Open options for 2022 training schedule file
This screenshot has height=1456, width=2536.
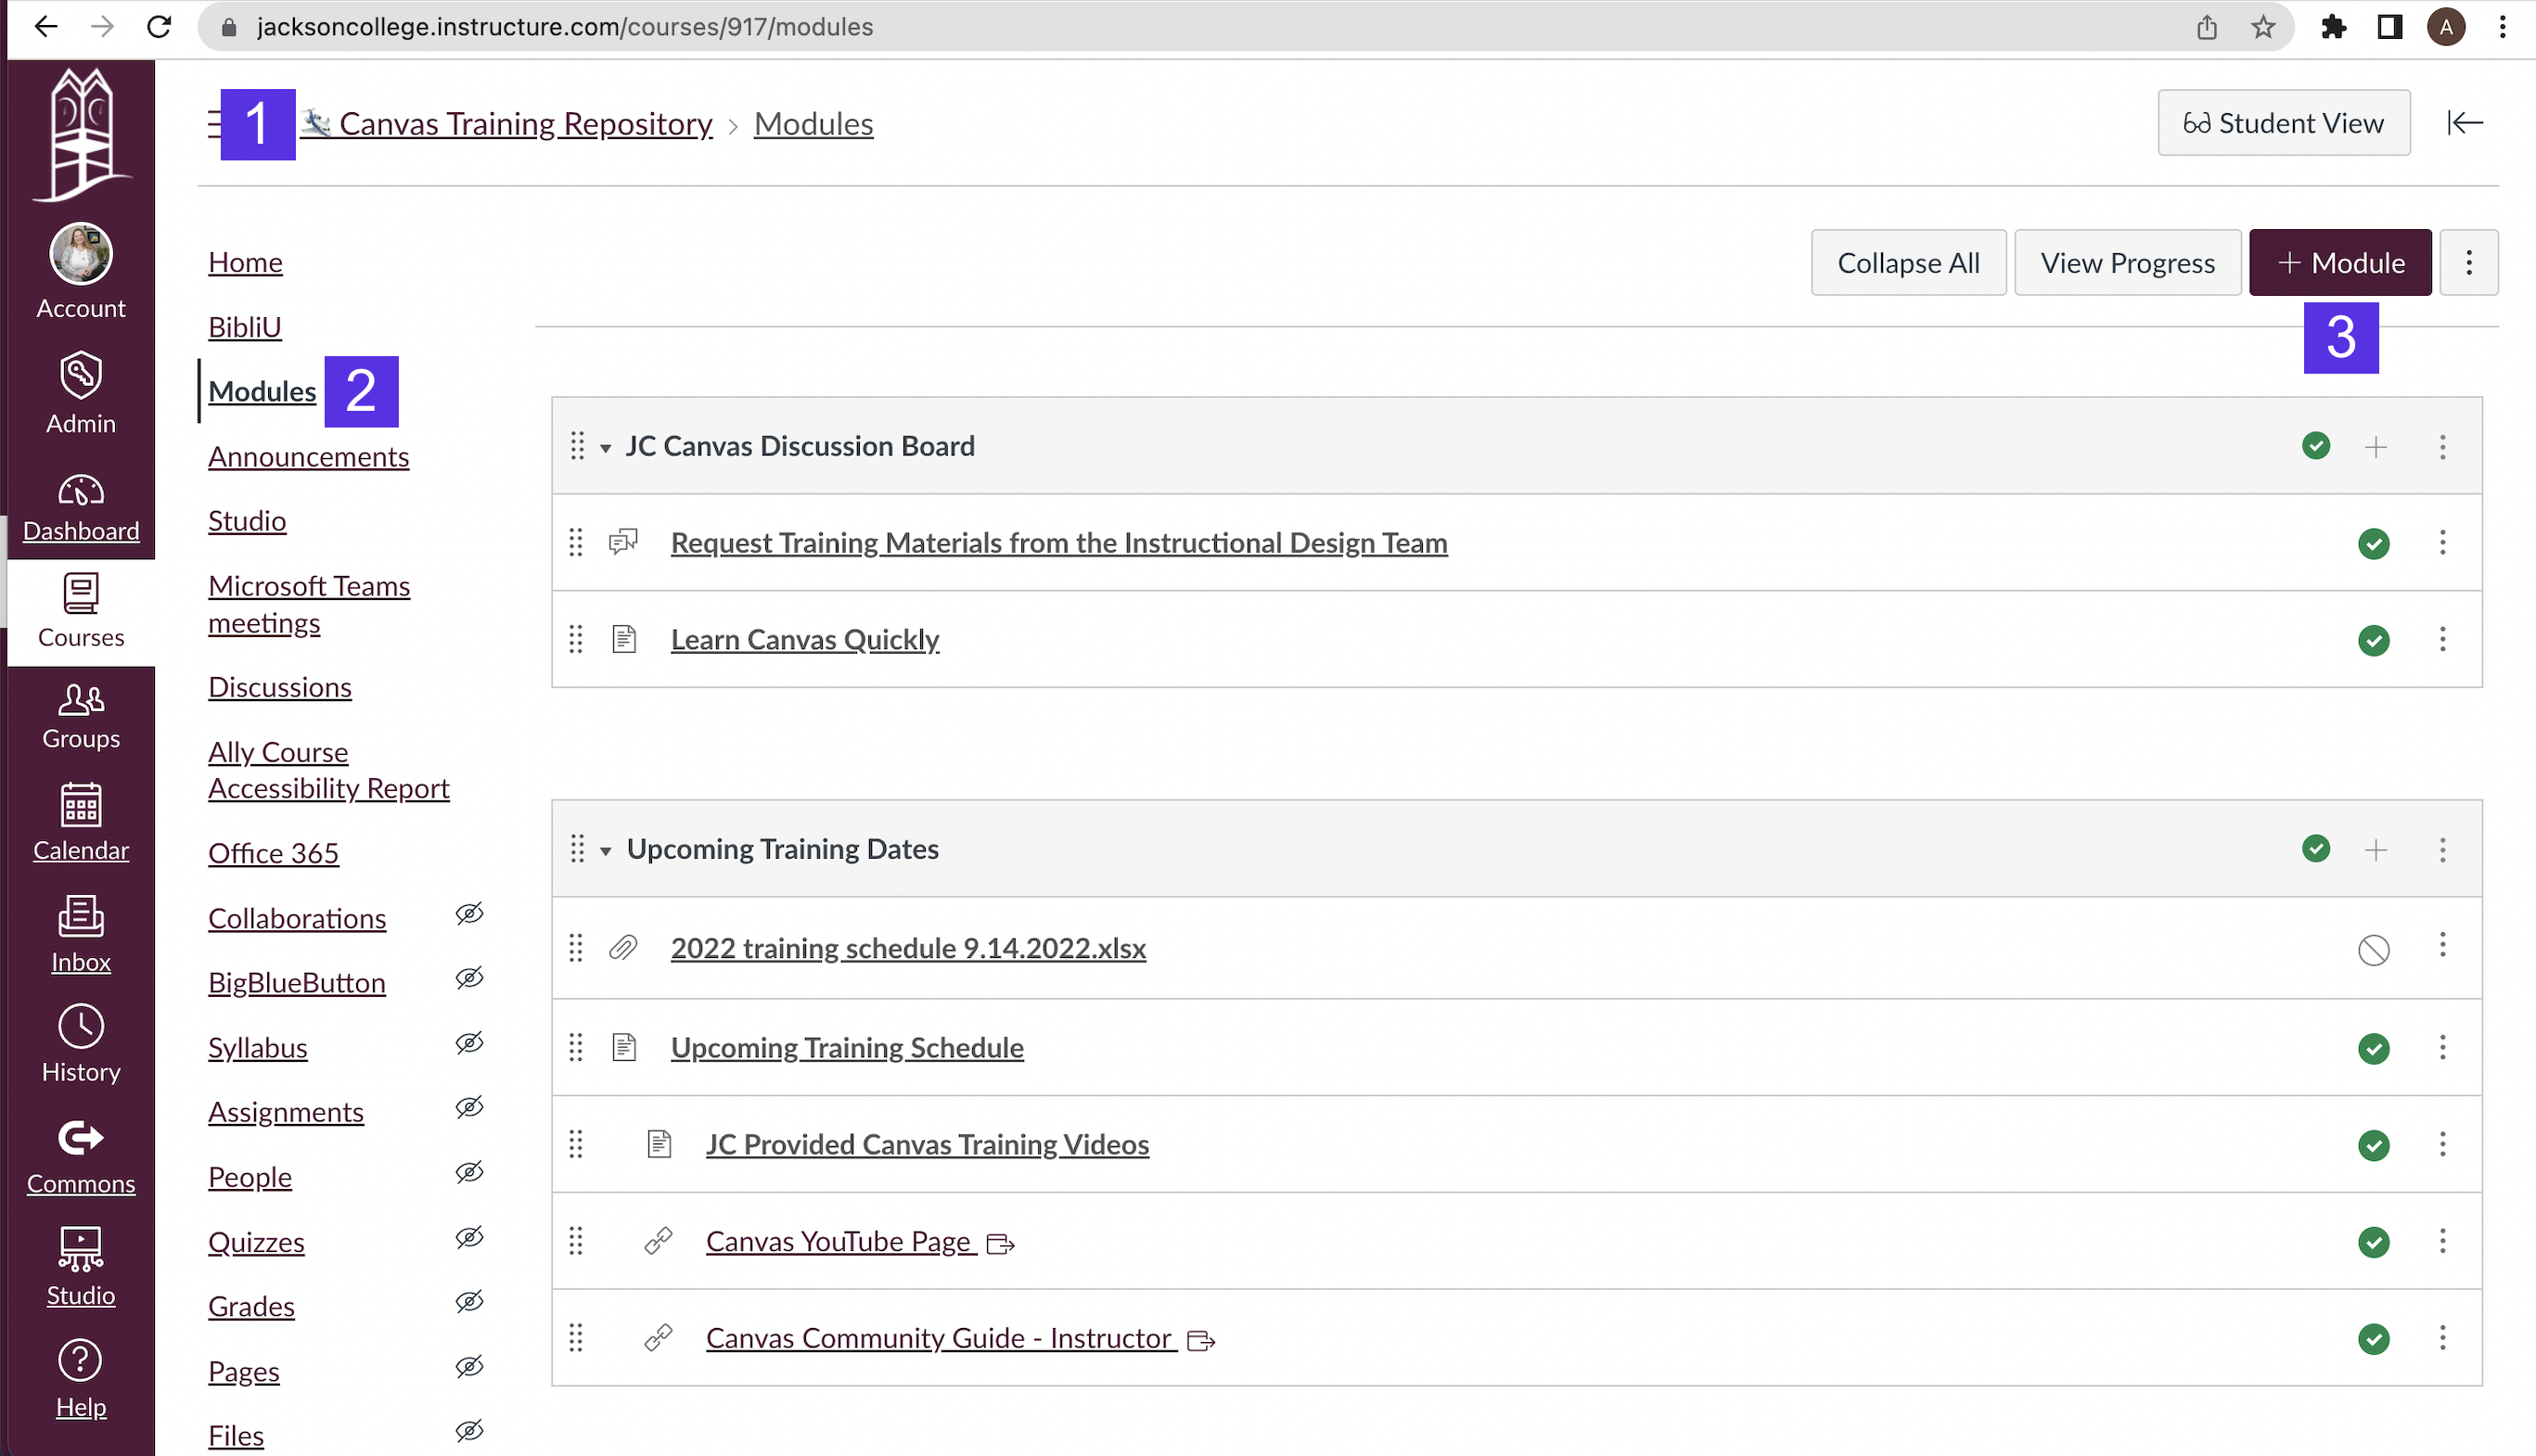(2443, 946)
